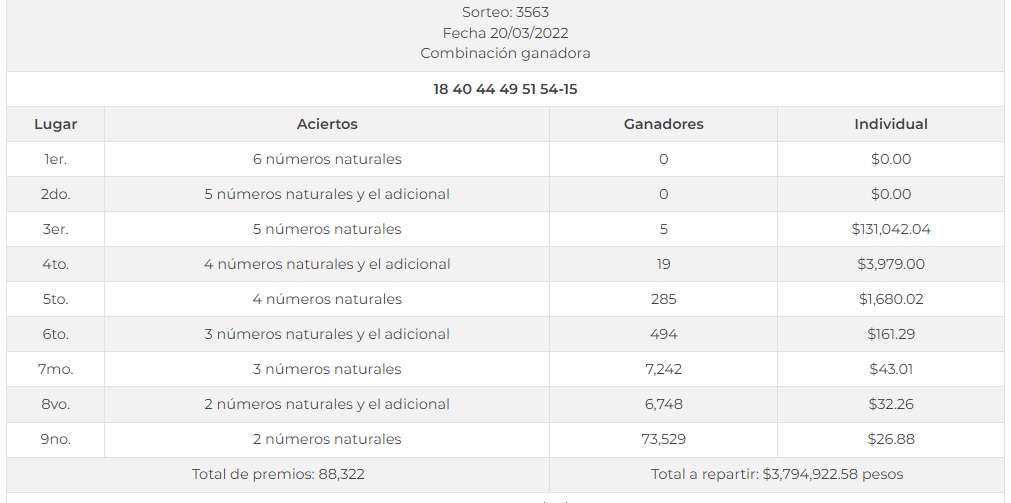1011x503 pixels.
Task: Click the 7mo. winners count 7,242
Action: pos(663,369)
